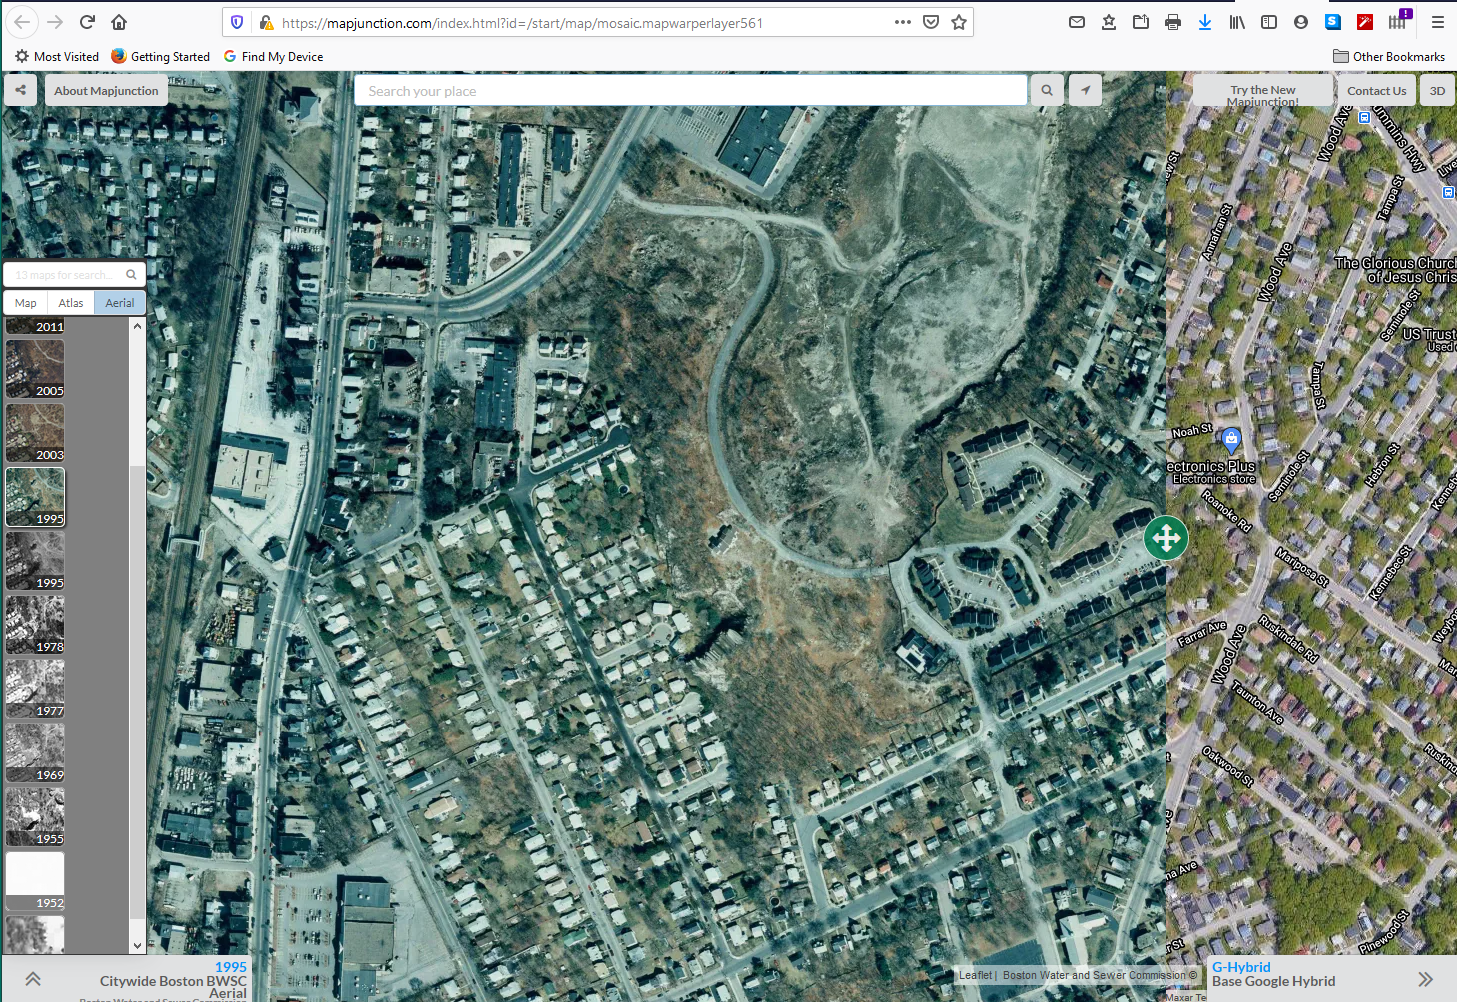Click the magnifier next to the place search bar
Screen dimensions: 1457x1002
click(x=1046, y=90)
